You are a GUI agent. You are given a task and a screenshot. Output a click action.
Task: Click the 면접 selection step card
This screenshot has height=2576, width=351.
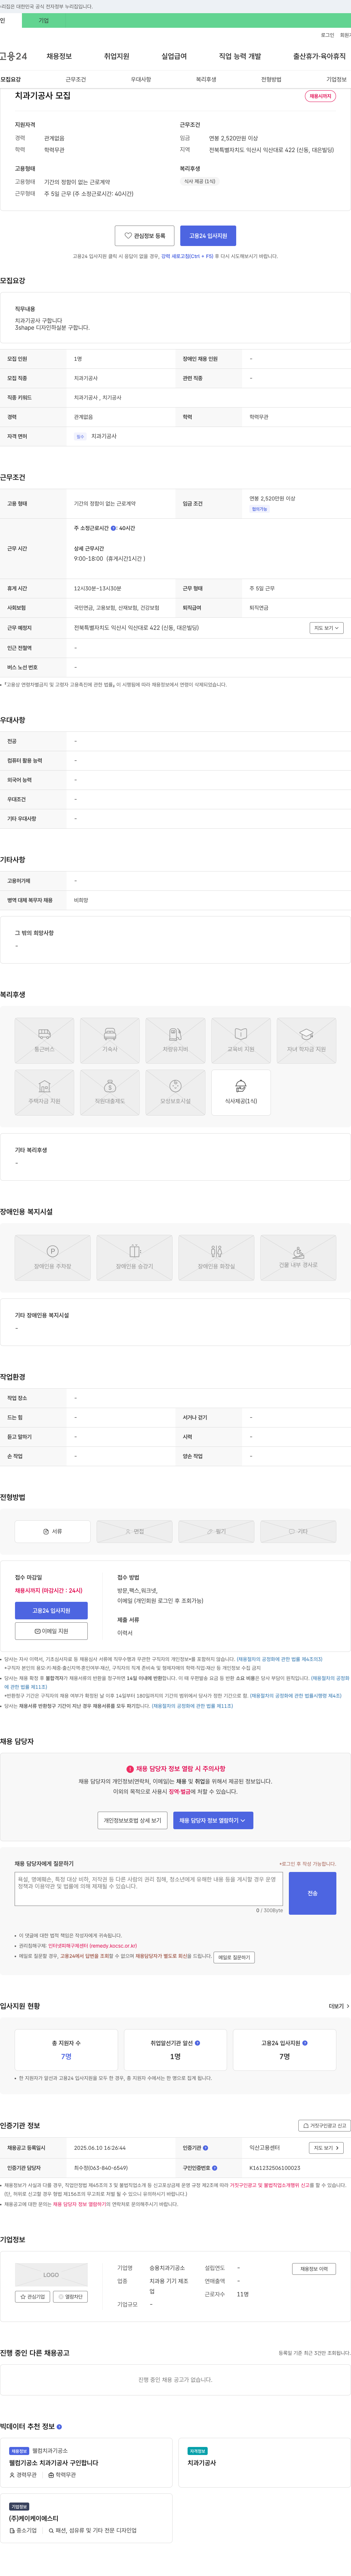pyautogui.click(x=134, y=1531)
